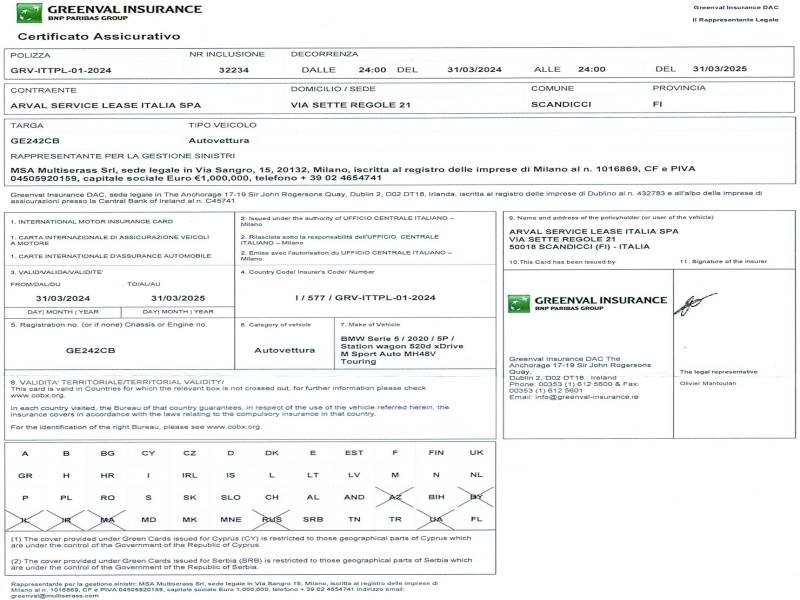Click the FL country code
800x600 pixels.
477,519
